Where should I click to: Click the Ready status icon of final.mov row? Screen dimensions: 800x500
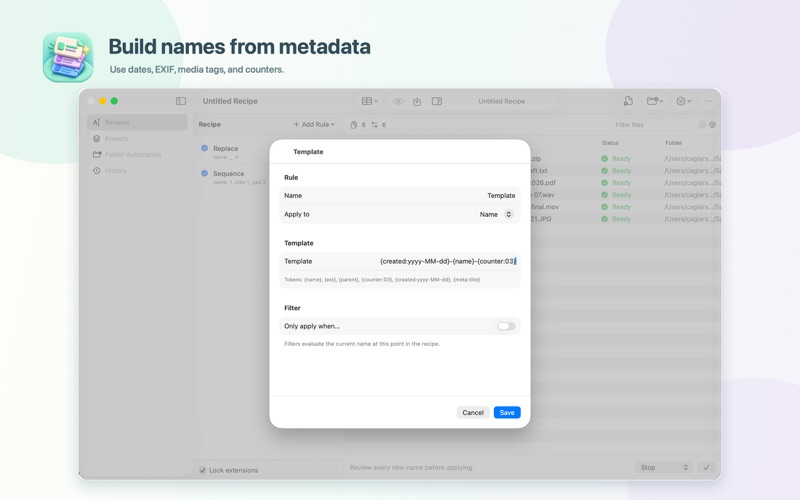(604, 207)
